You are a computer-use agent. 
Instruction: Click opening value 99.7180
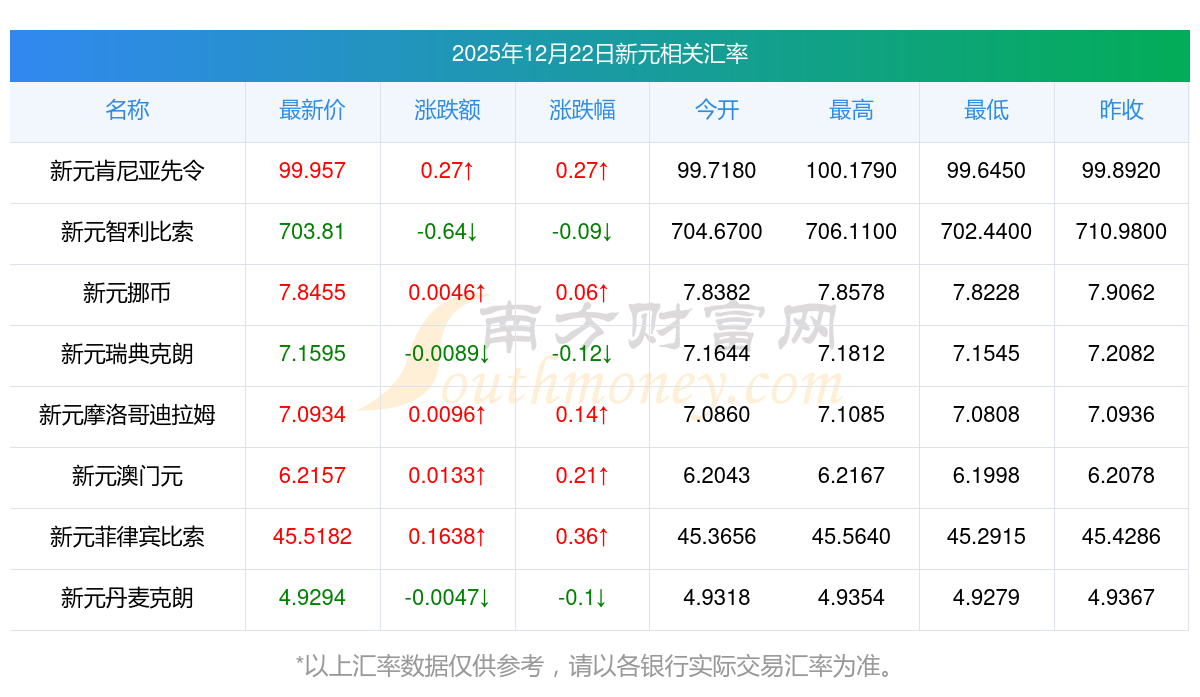point(717,171)
